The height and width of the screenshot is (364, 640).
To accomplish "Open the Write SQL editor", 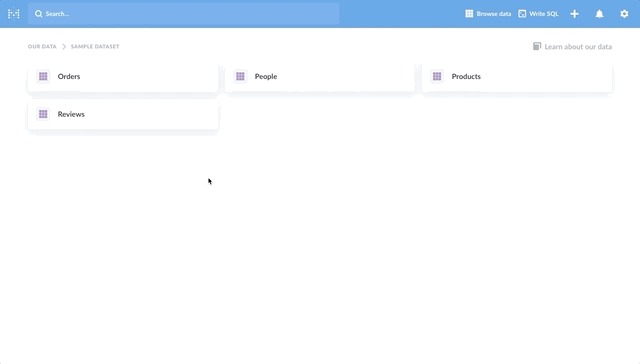I will tap(538, 14).
